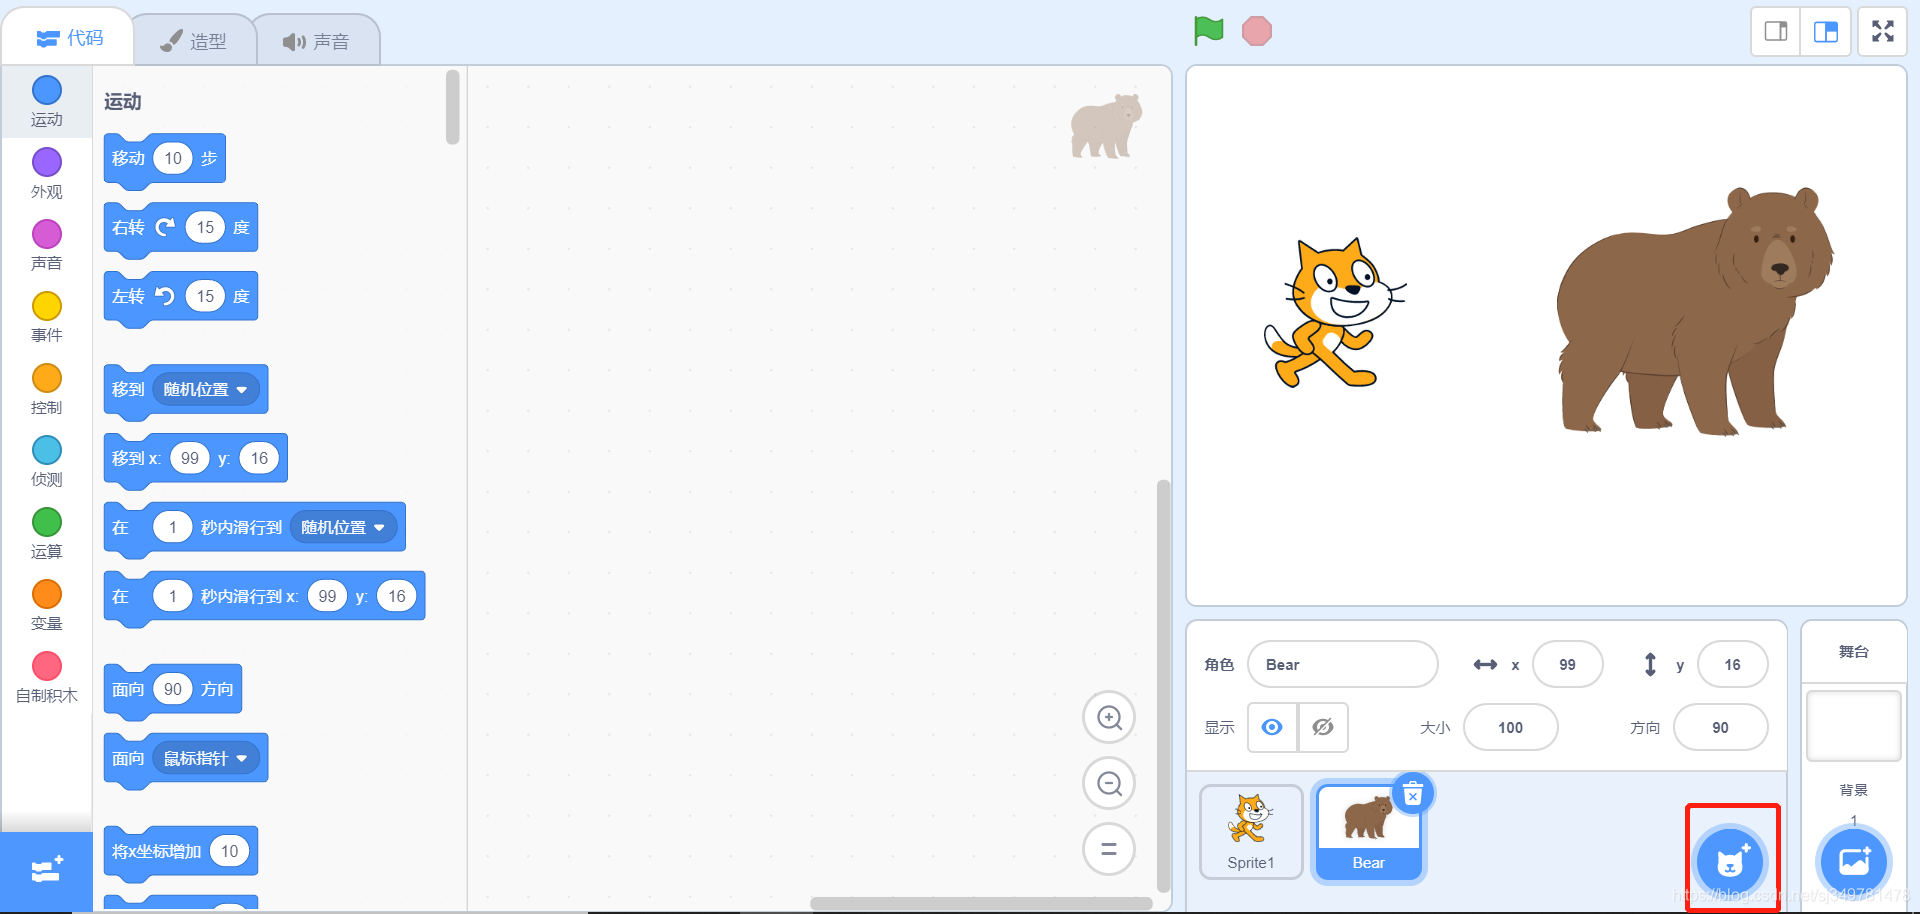The width and height of the screenshot is (1920, 914).
Task: Click the 舞台 stage label
Action: pyautogui.click(x=1853, y=651)
